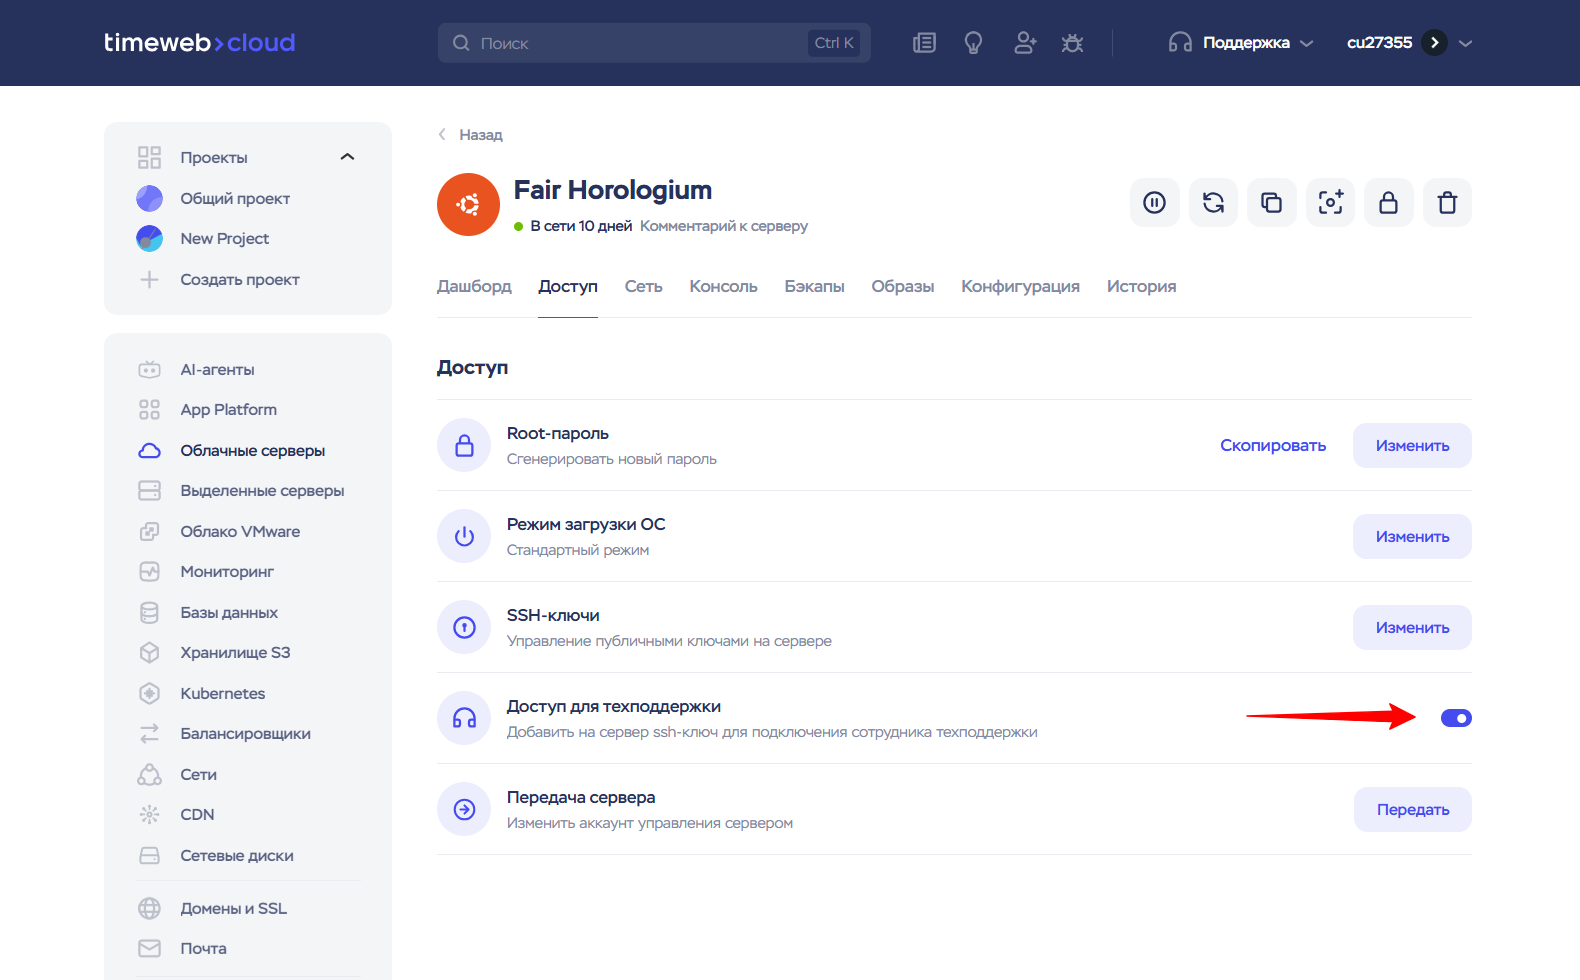Open Kubernetes in the sidebar

tap(222, 693)
